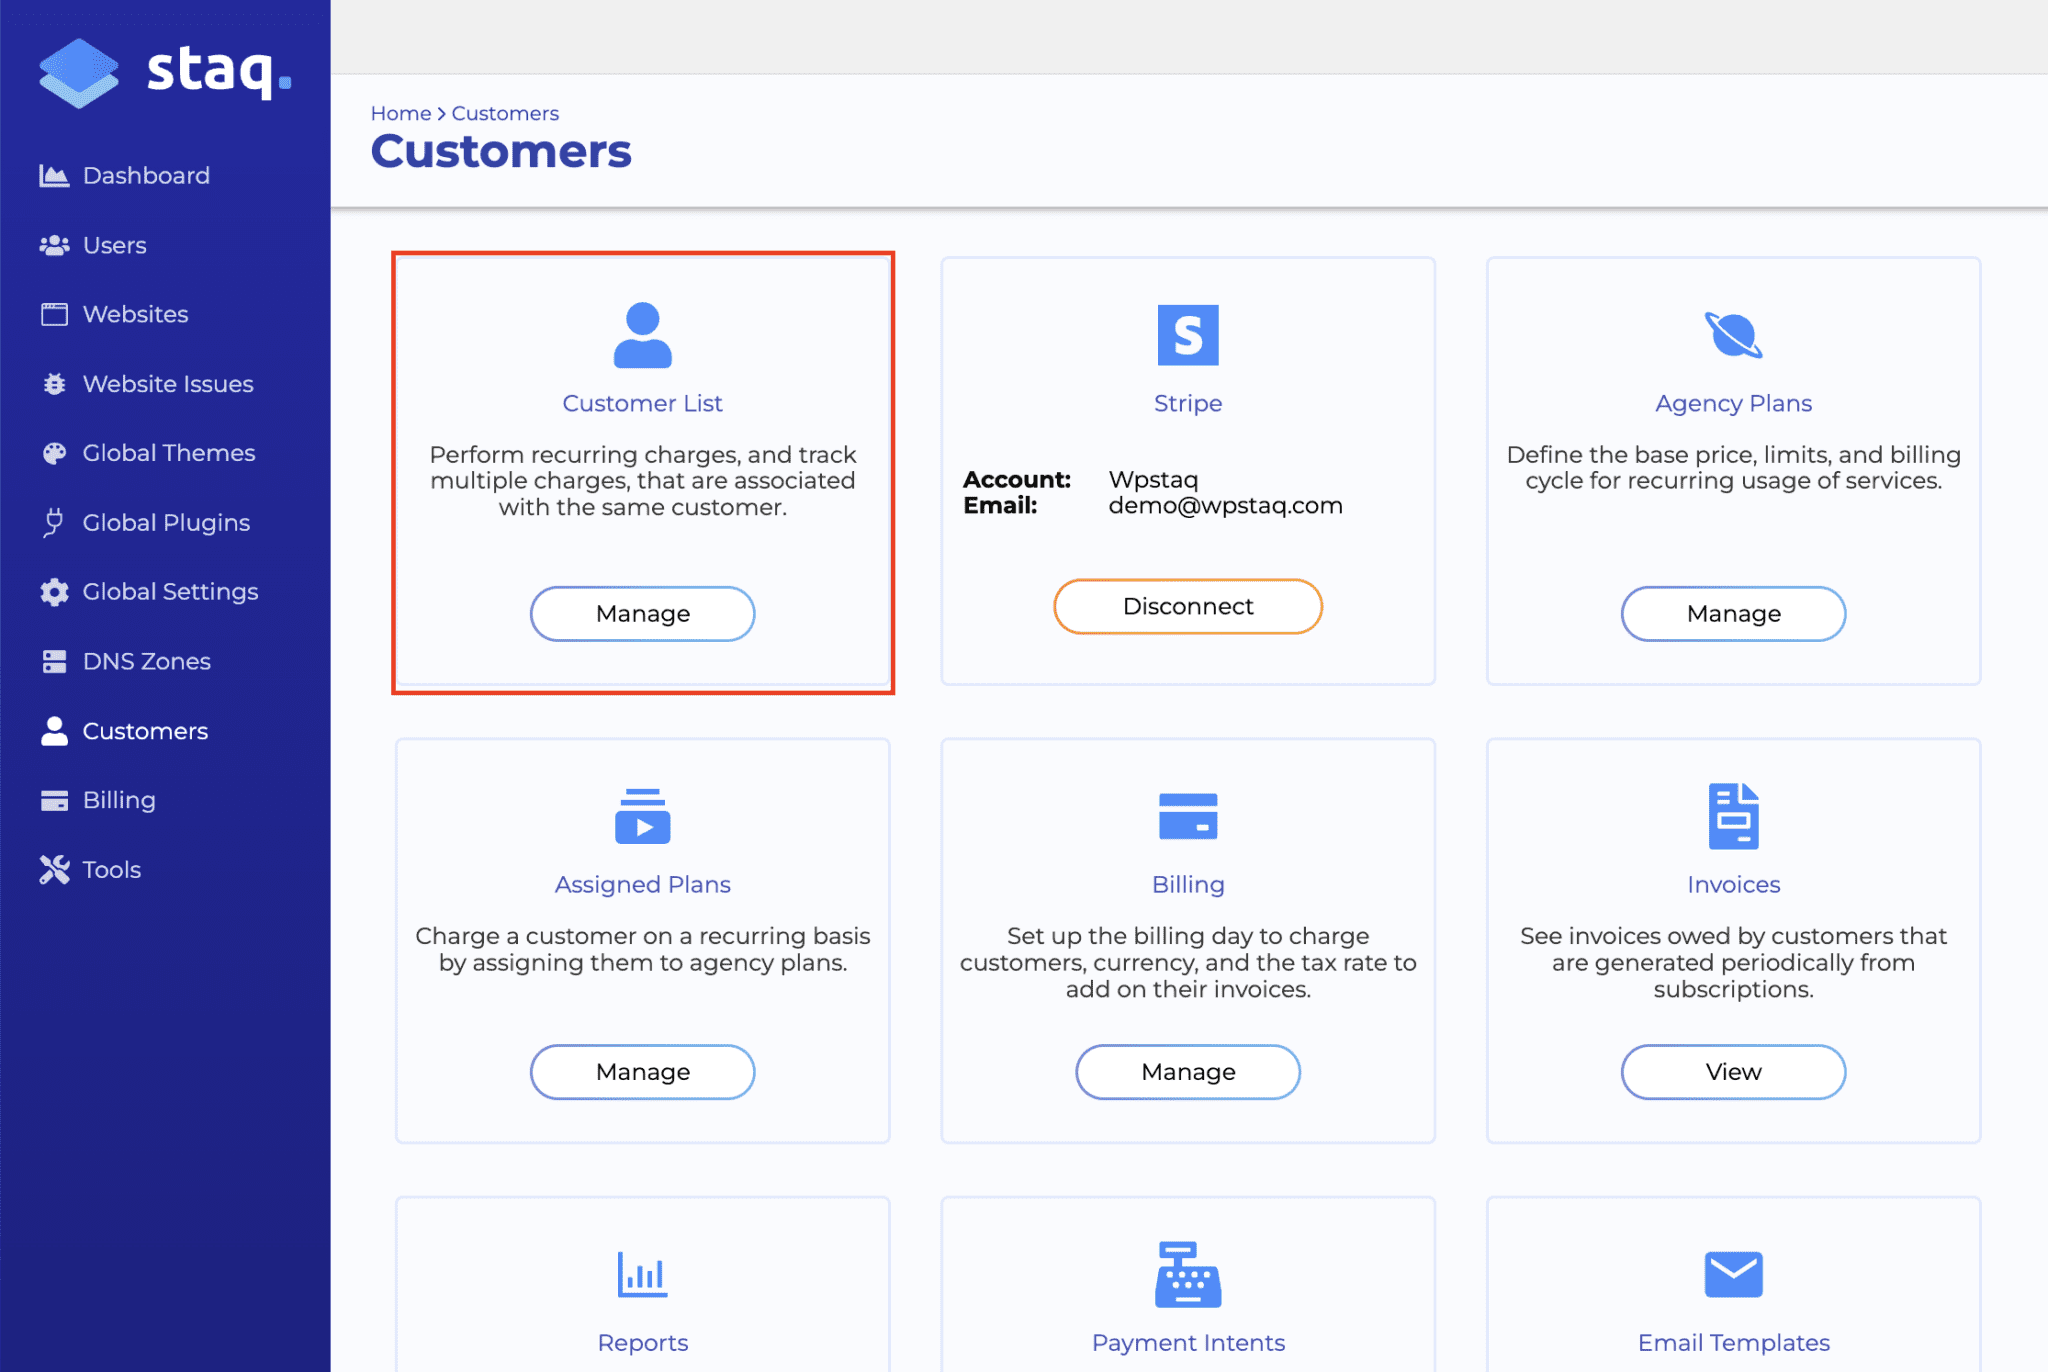Click the Stripe S logo icon
Image resolution: width=2048 pixels, height=1372 pixels.
click(1187, 335)
